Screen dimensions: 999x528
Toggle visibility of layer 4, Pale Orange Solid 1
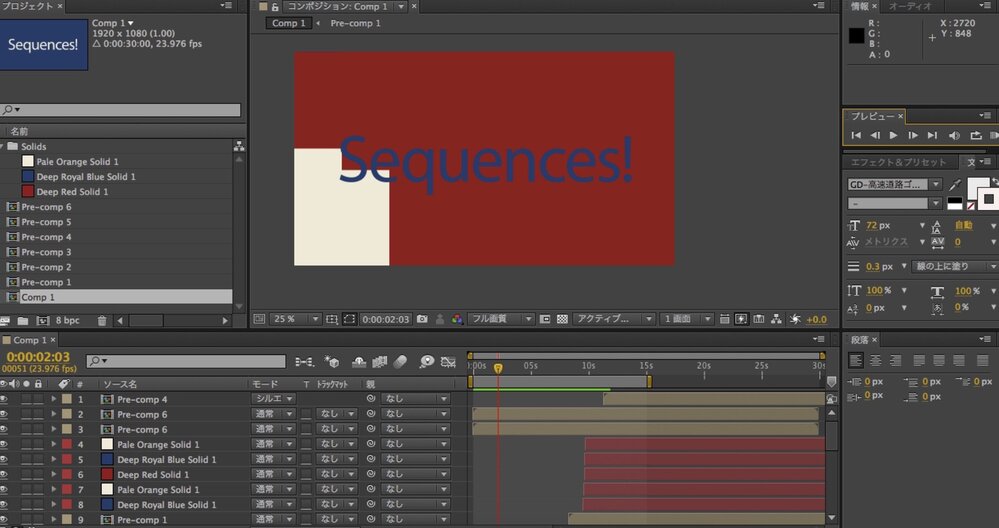[4, 444]
